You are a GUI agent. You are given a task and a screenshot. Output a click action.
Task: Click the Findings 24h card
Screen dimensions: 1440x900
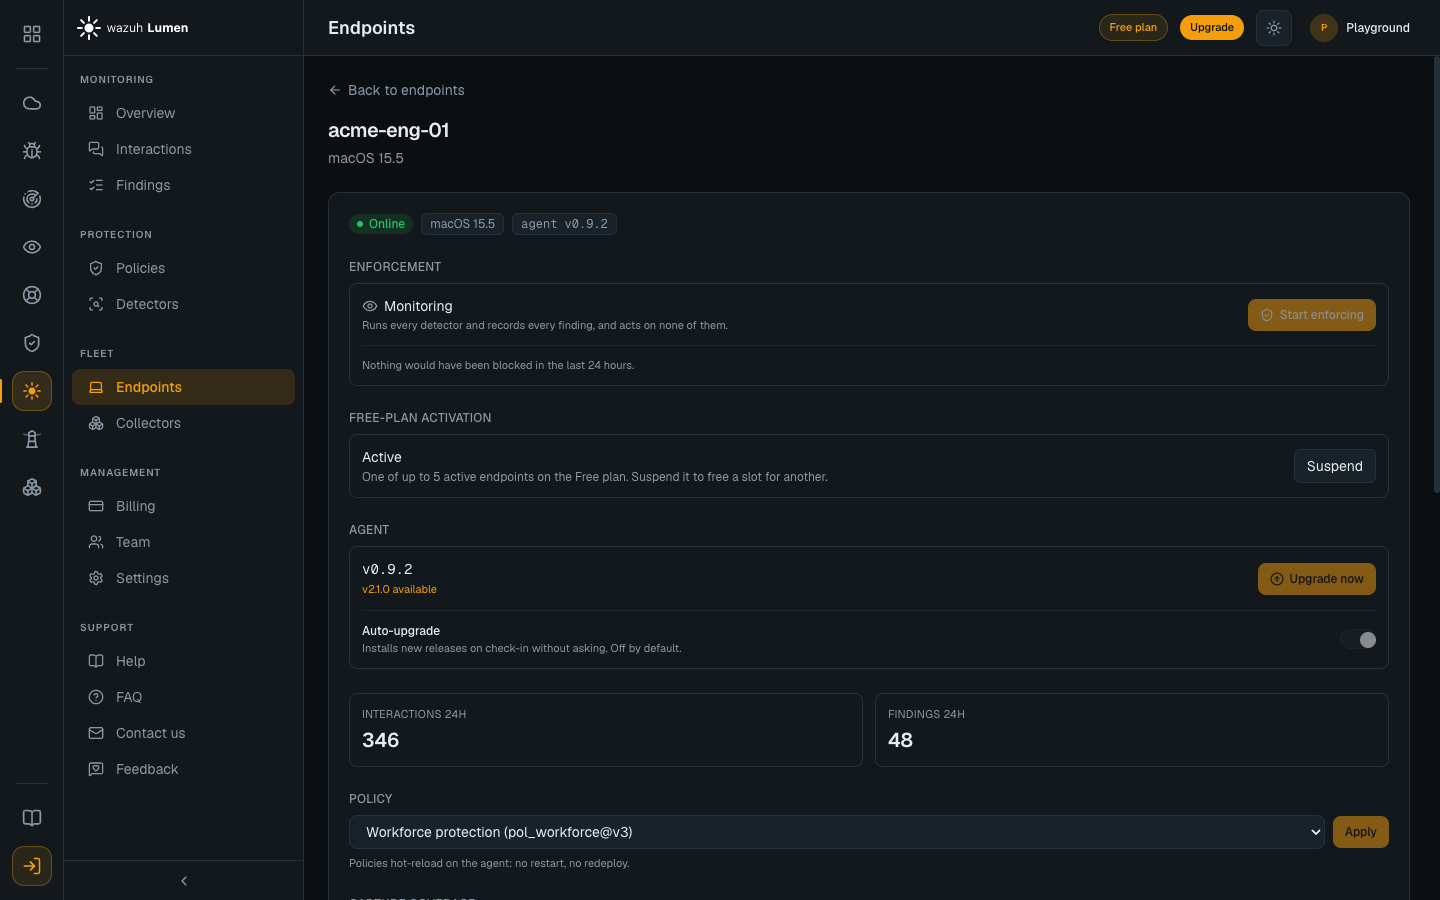[x=1132, y=730]
